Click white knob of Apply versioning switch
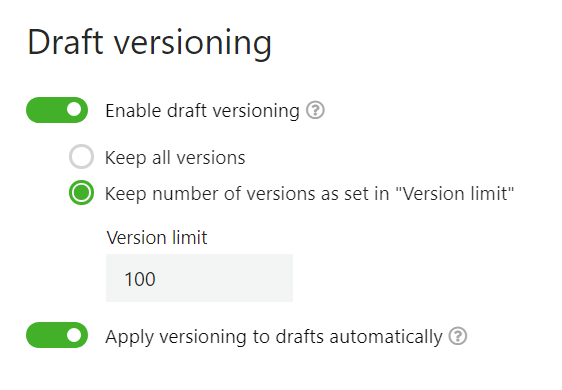The height and width of the screenshot is (390, 562). pyautogui.click(x=74, y=335)
